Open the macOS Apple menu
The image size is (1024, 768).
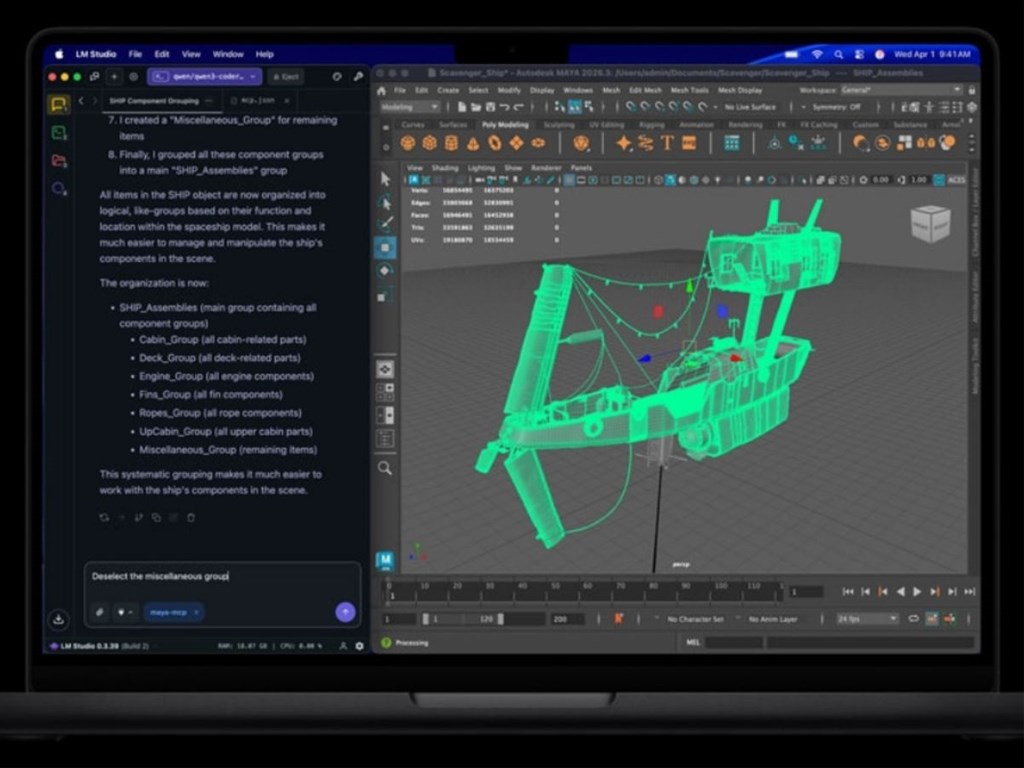pyautogui.click(x=59, y=54)
